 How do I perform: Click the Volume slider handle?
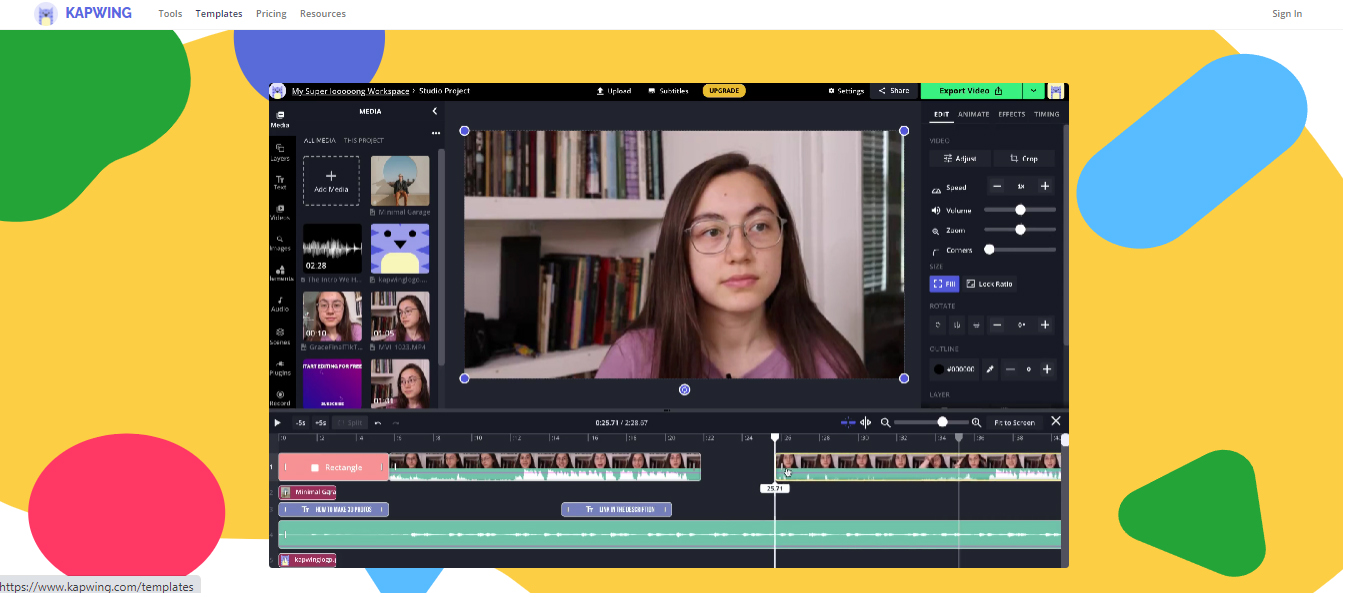click(1020, 210)
